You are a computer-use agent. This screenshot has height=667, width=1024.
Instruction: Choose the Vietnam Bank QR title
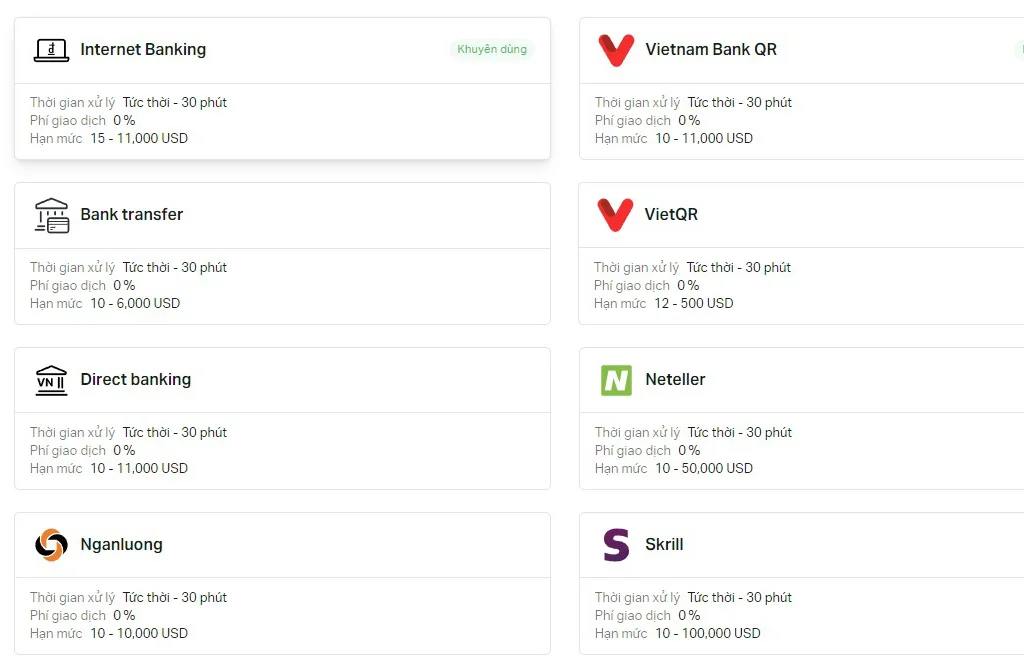711,50
